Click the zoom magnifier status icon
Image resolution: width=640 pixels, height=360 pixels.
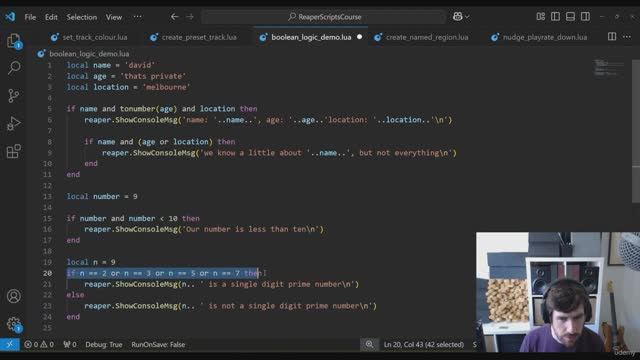click(x=369, y=344)
